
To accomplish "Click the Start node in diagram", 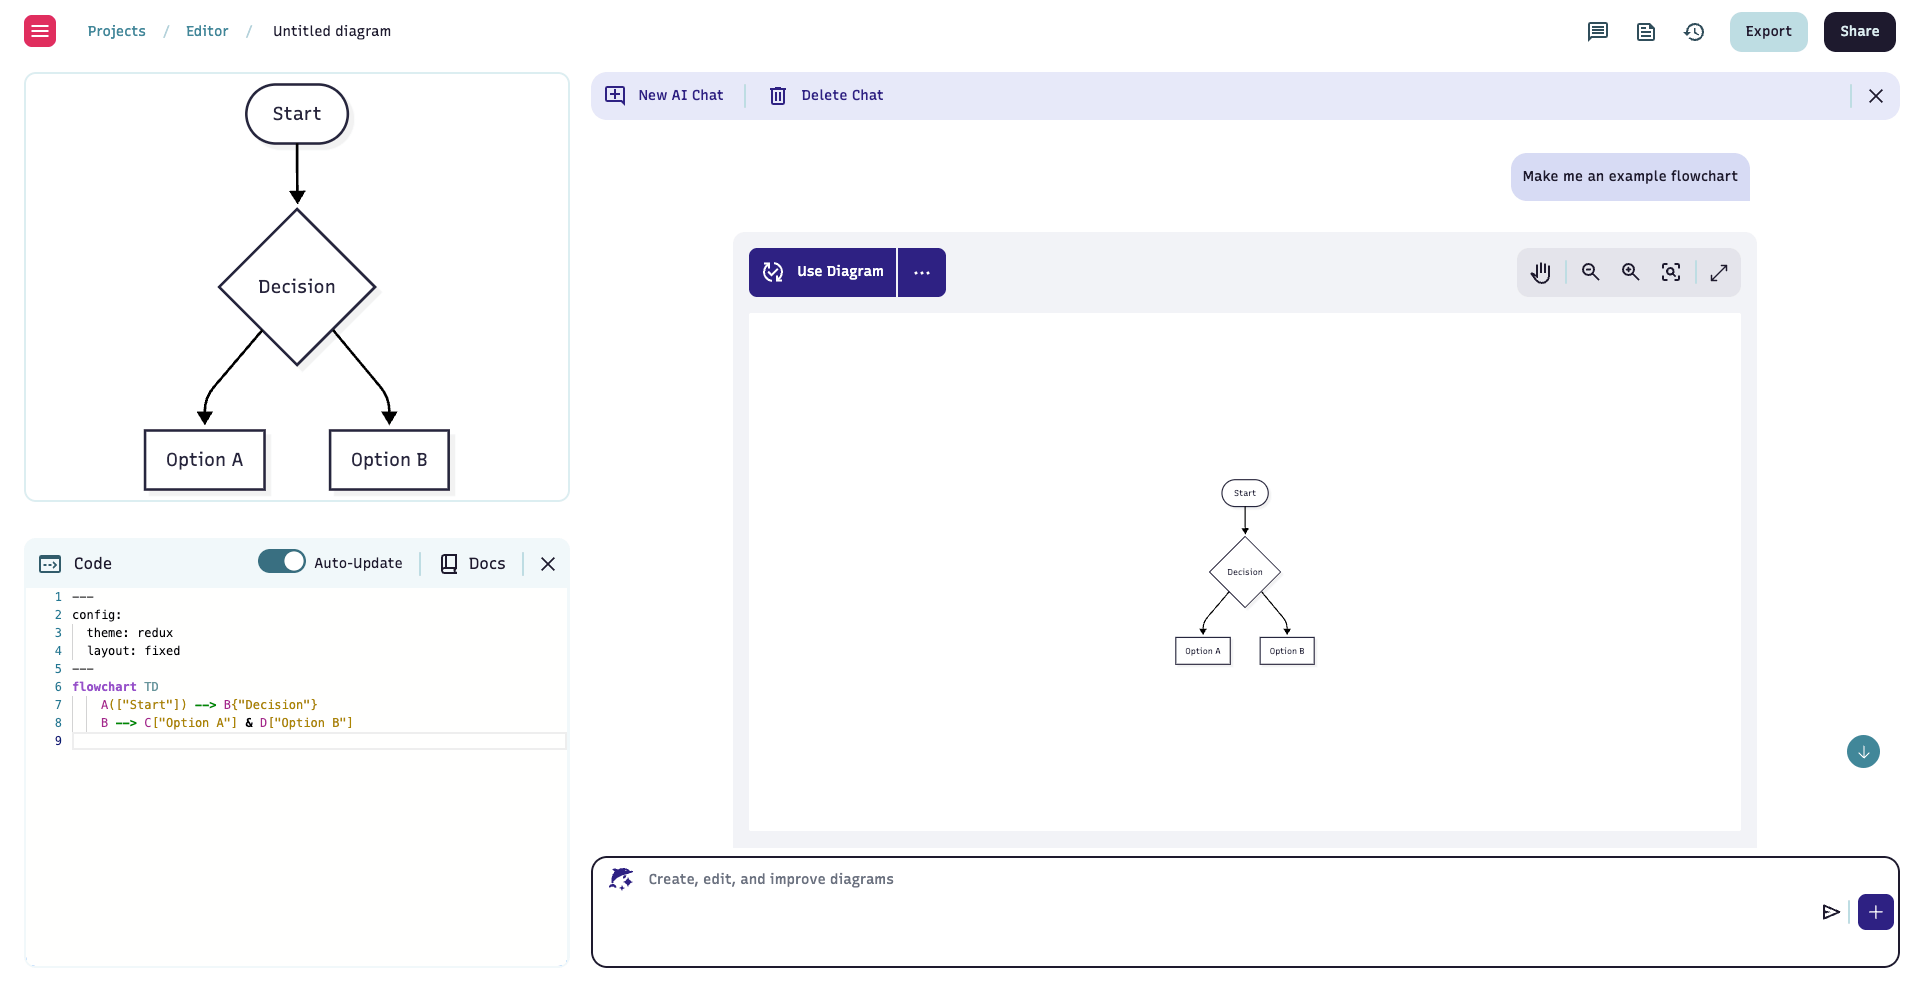I will pos(297,114).
